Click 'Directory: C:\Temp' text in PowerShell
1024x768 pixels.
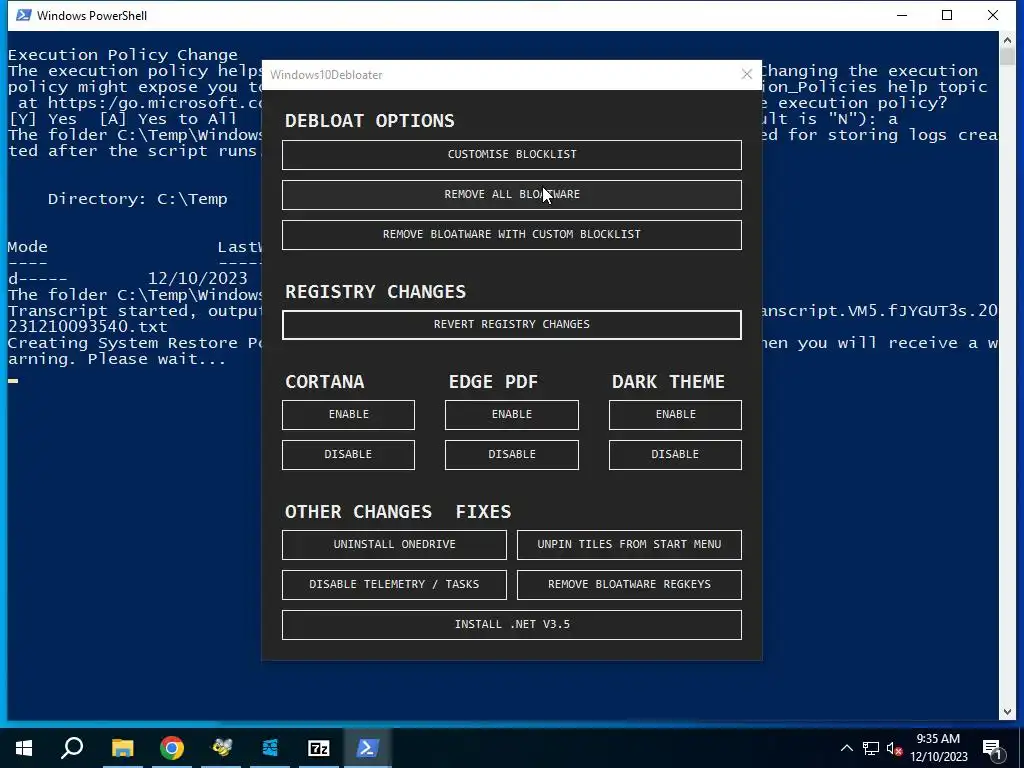(x=137, y=199)
